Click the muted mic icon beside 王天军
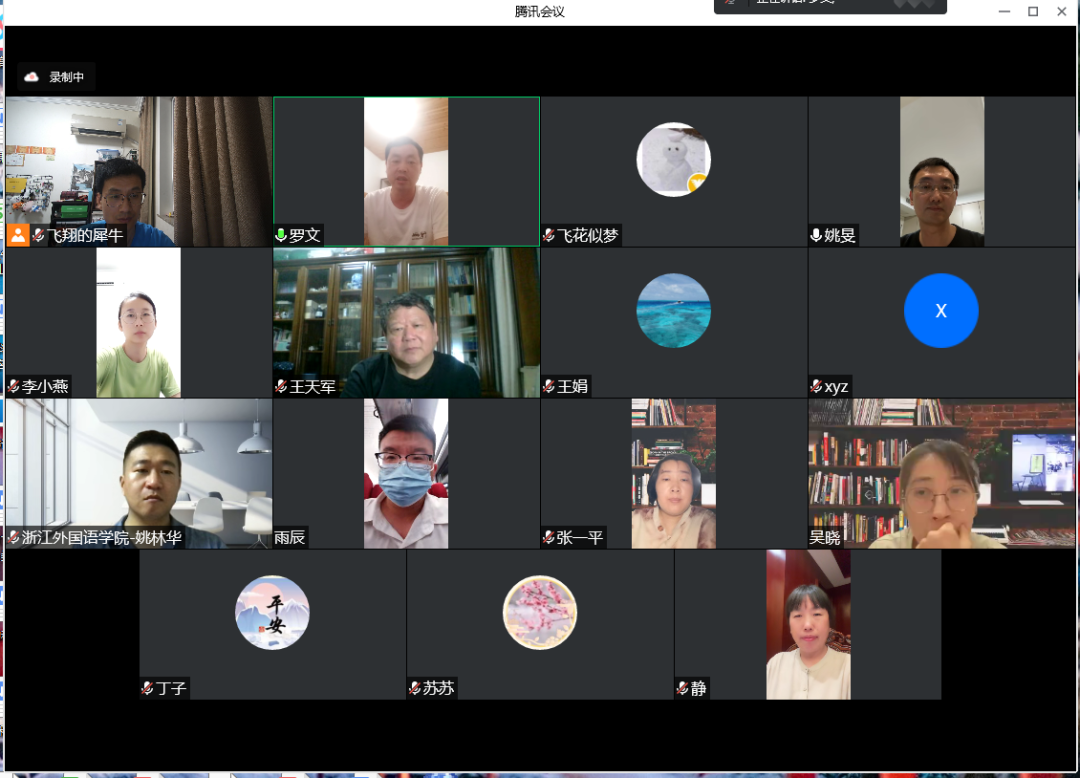This screenshot has height=778, width=1080. pyautogui.click(x=281, y=387)
